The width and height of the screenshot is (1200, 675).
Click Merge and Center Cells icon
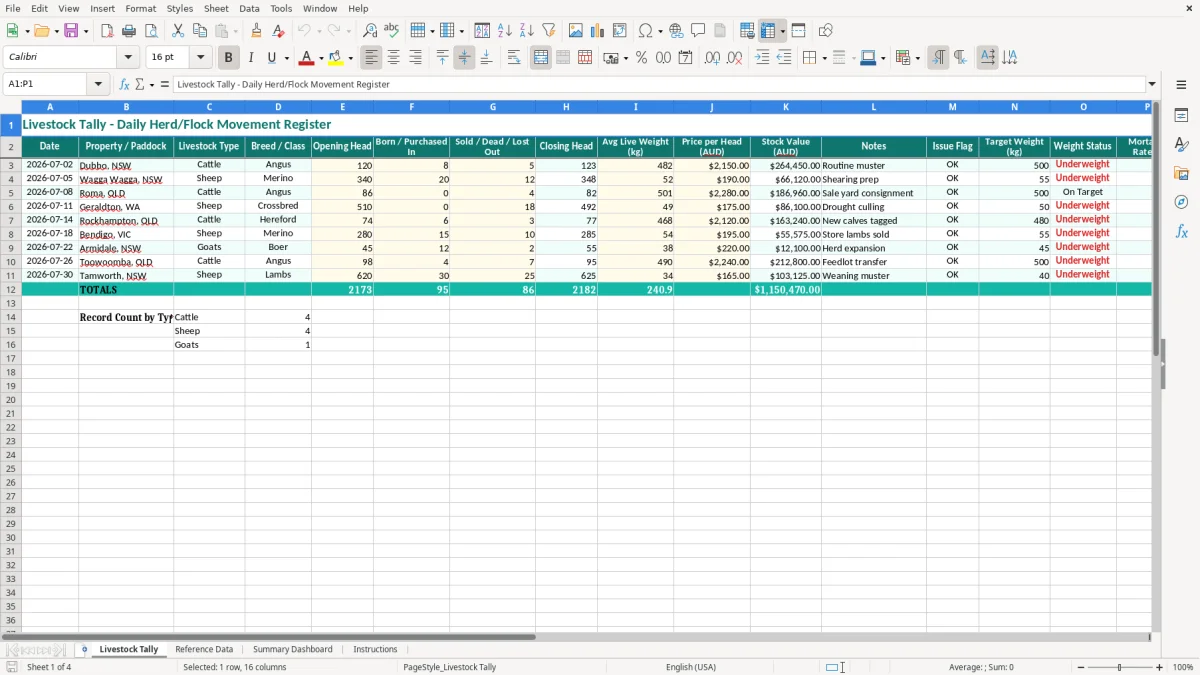541,58
